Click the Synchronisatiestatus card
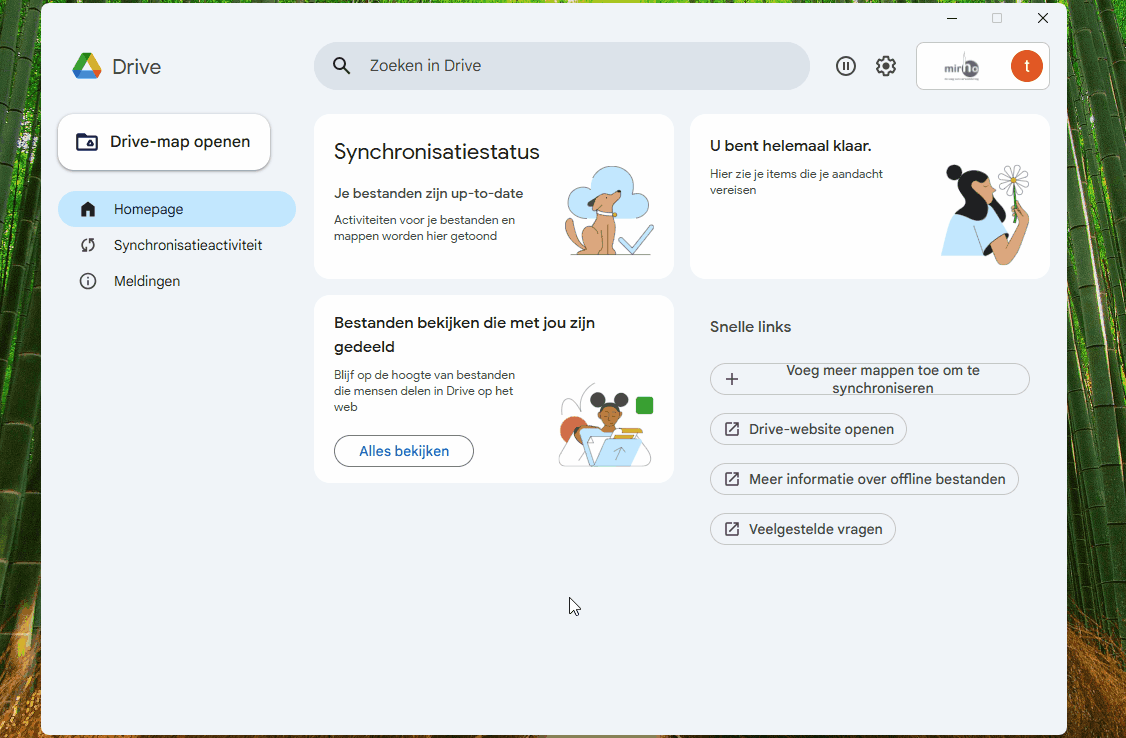Viewport: 1126px width, 738px height. tap(493, 196)
